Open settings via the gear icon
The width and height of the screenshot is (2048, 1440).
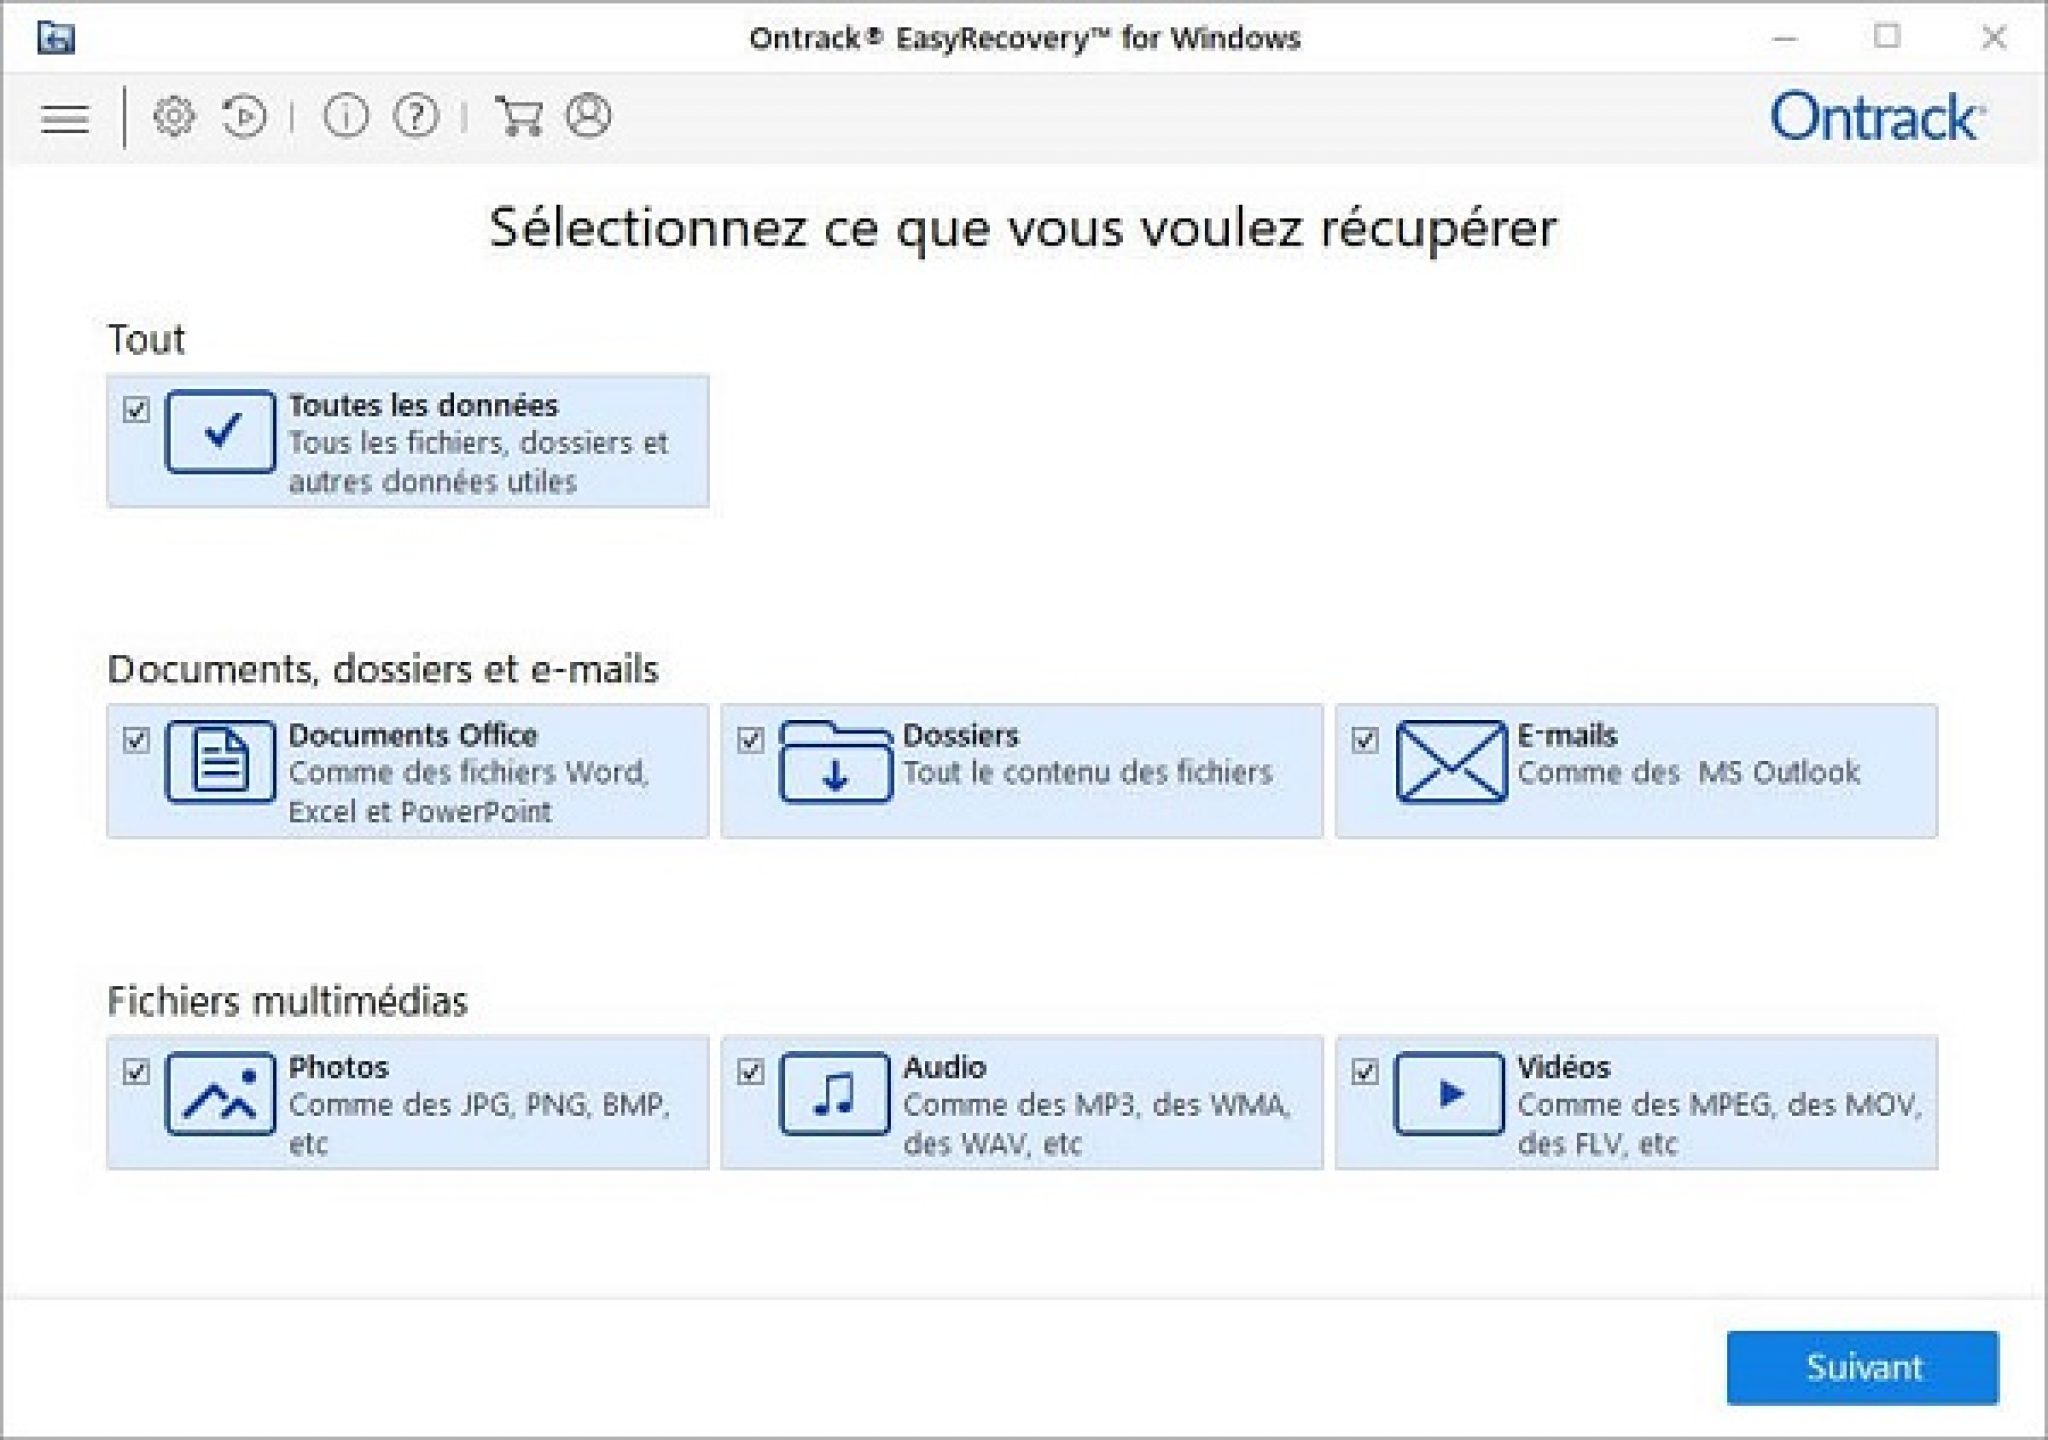pos(174,117)
